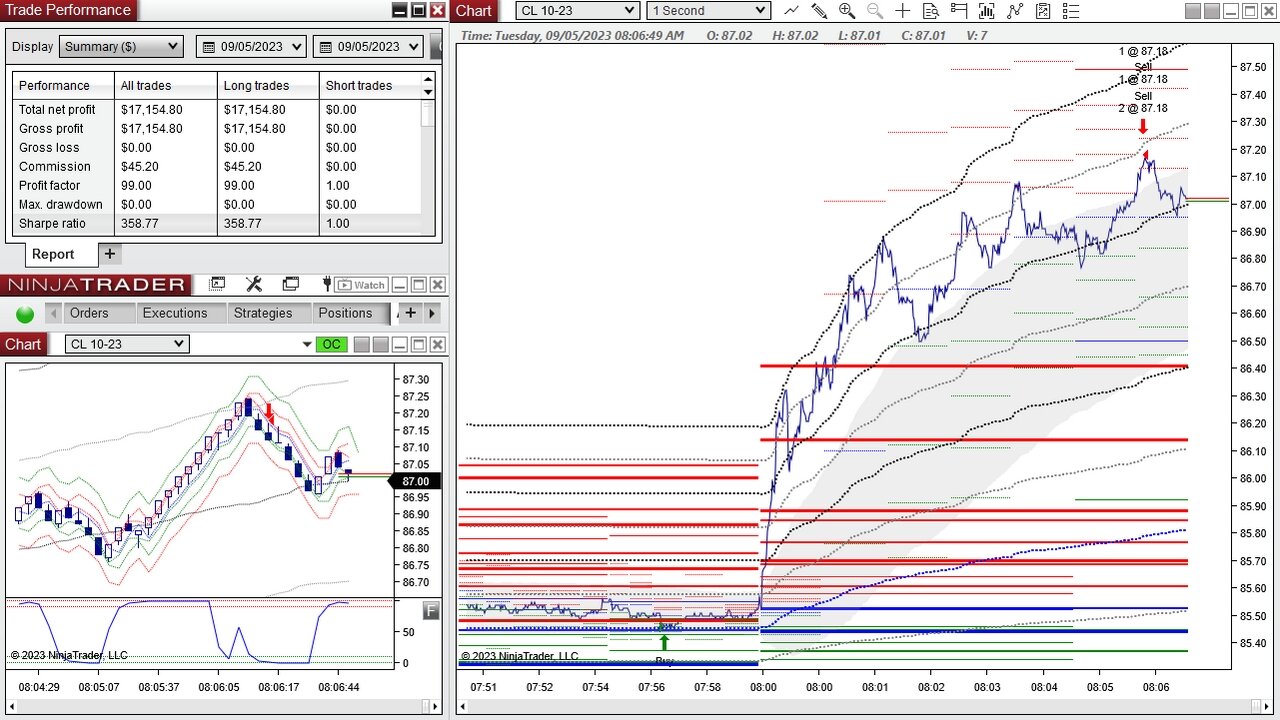Open chart Bars style icon in toolbar
The height and width of the screenshot is (720, 1280).
coord(792,11)
